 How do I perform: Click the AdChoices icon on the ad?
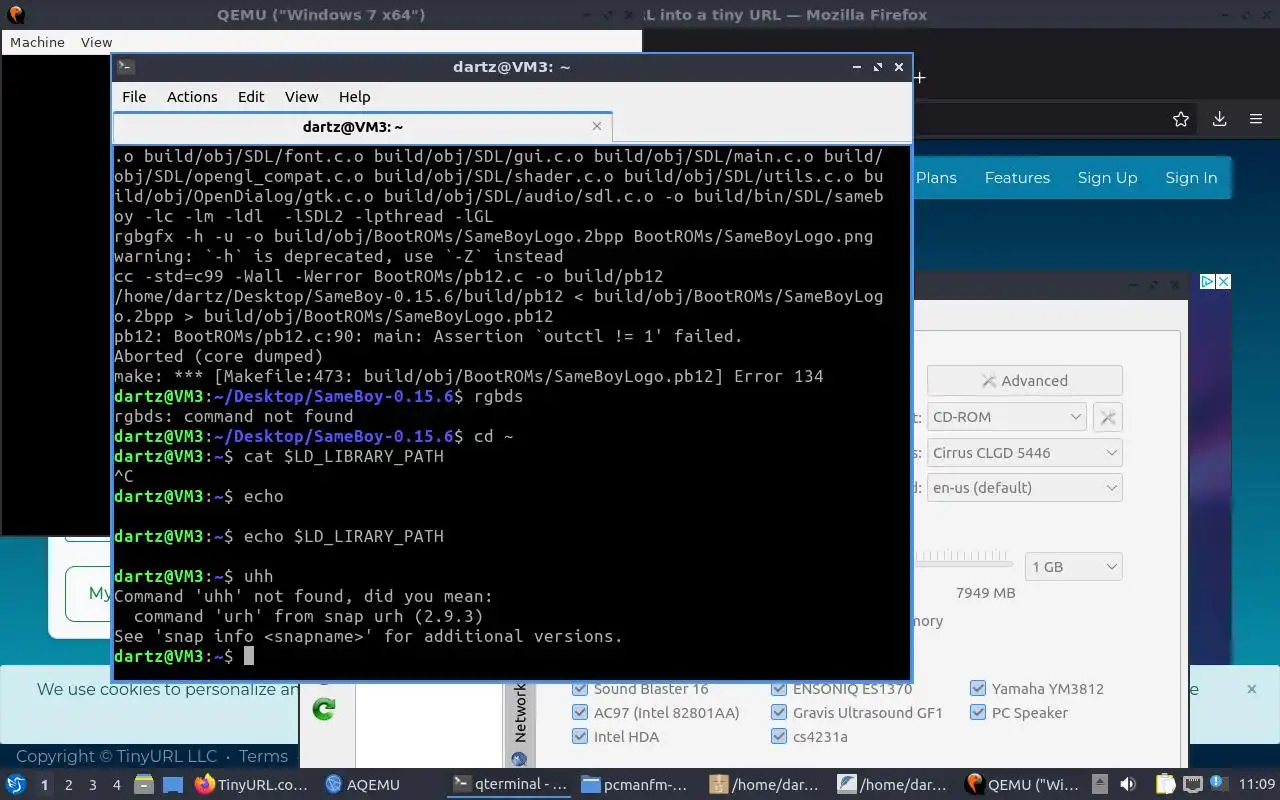[x=1207, y=282]
